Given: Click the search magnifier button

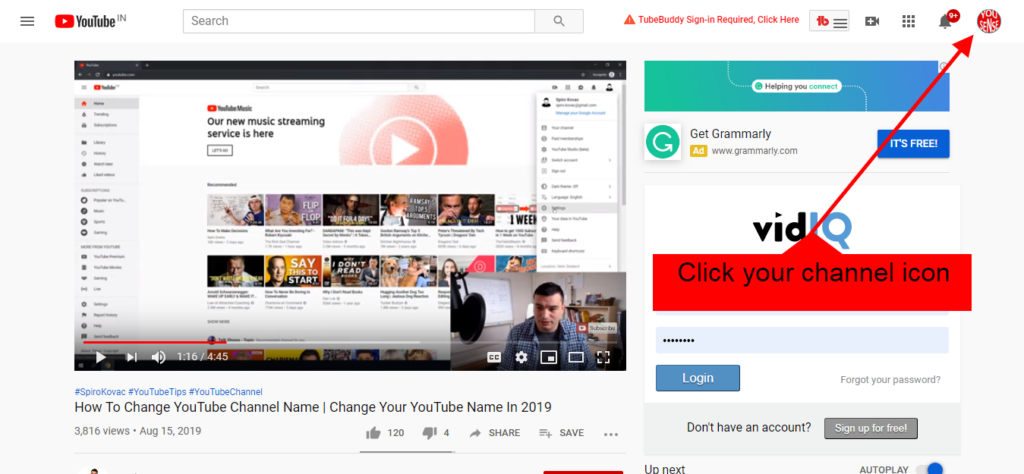Looking at the screenshot, I should coord(558,21).
